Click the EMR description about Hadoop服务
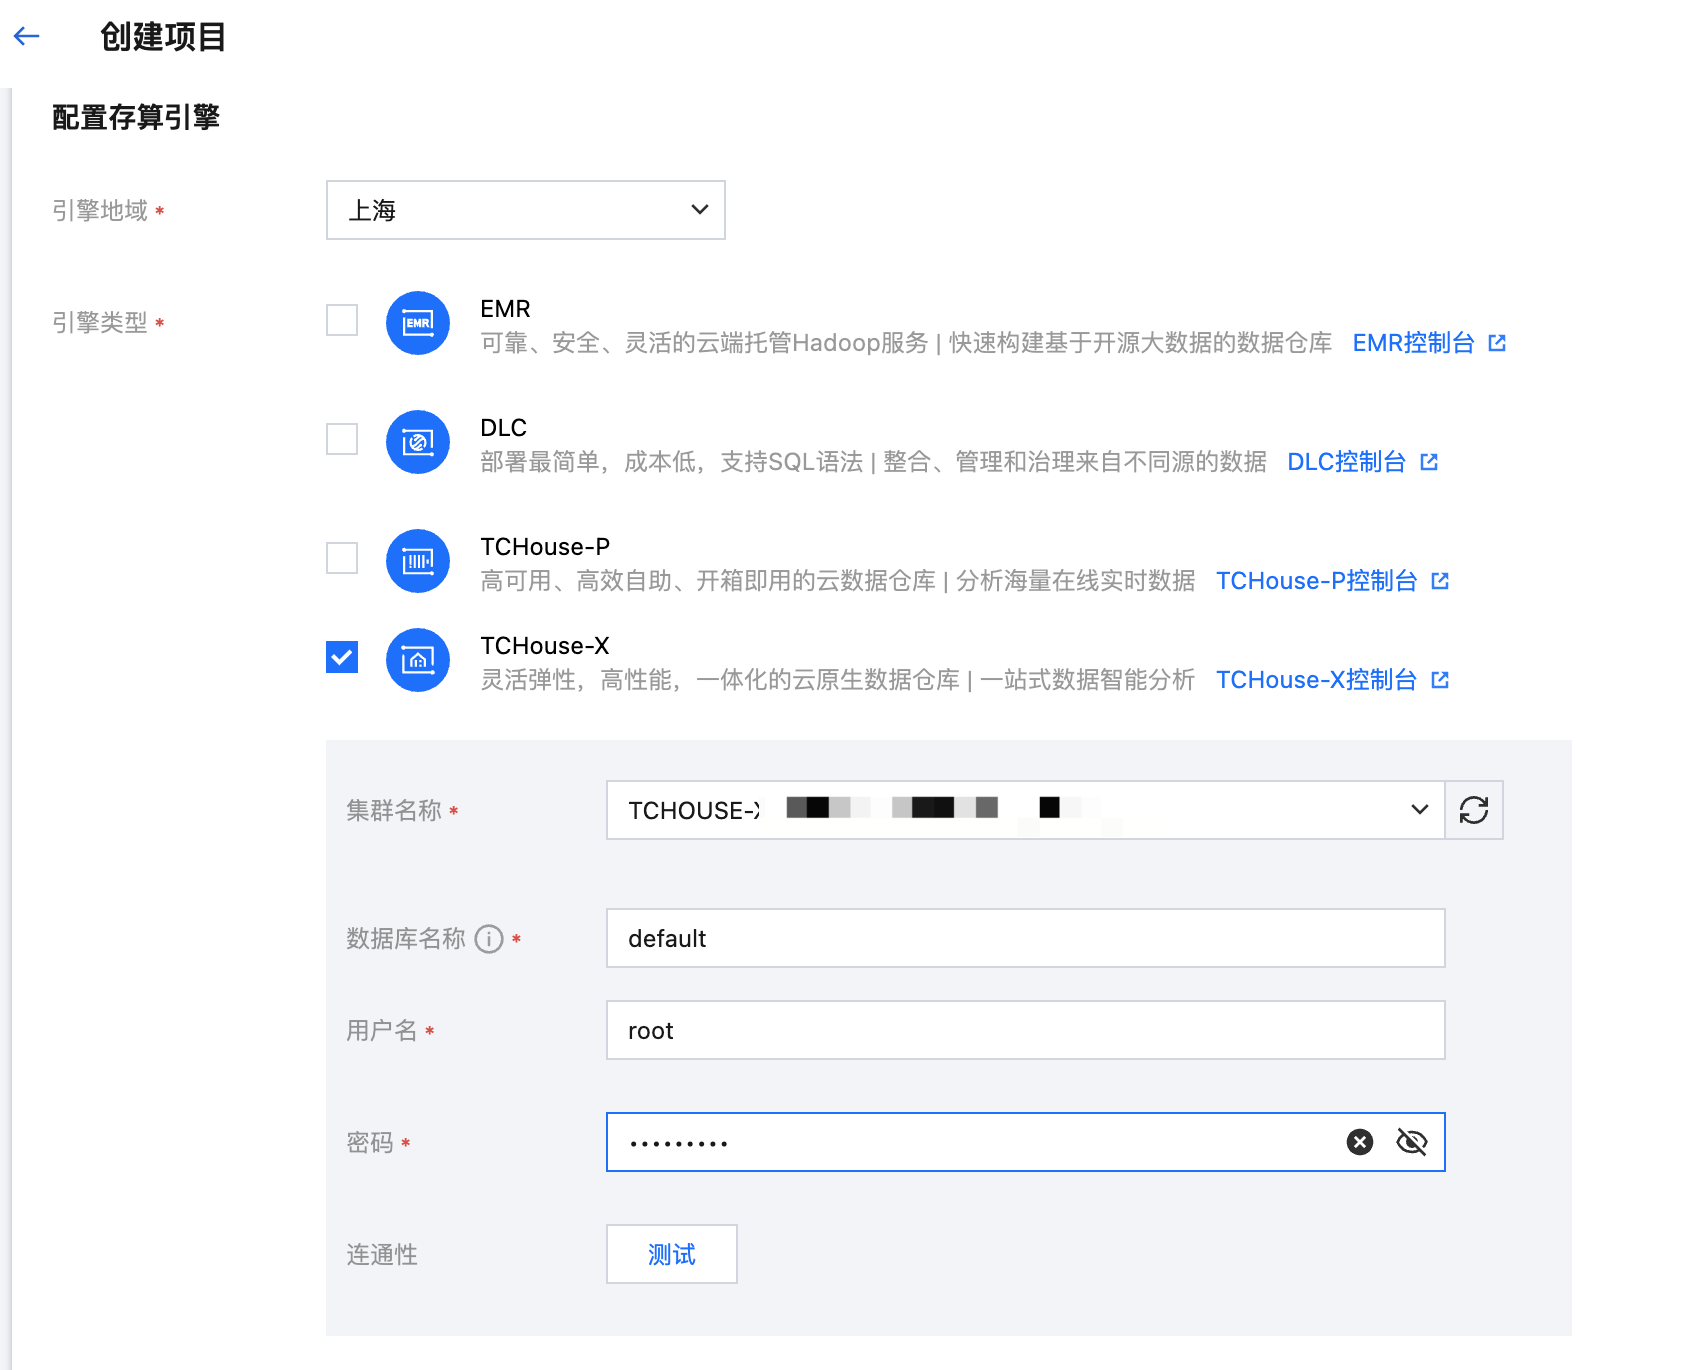 (906, 343)
